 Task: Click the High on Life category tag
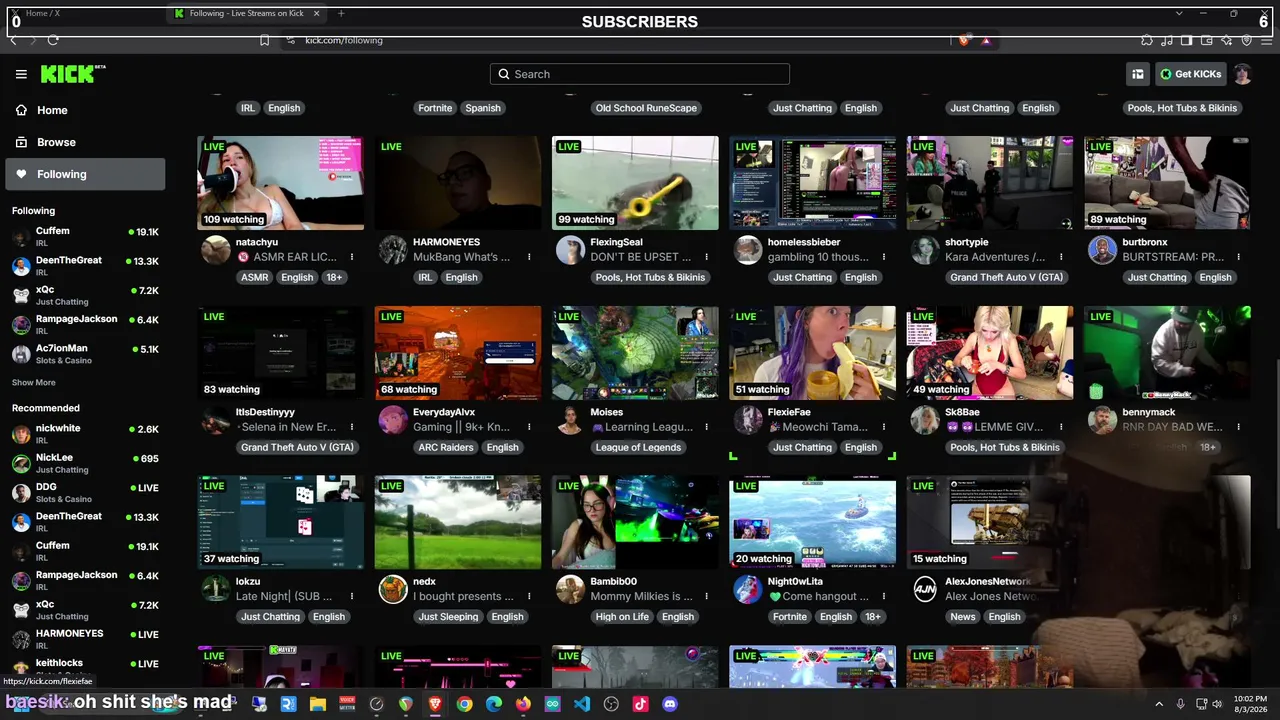(x=622, y=617)
